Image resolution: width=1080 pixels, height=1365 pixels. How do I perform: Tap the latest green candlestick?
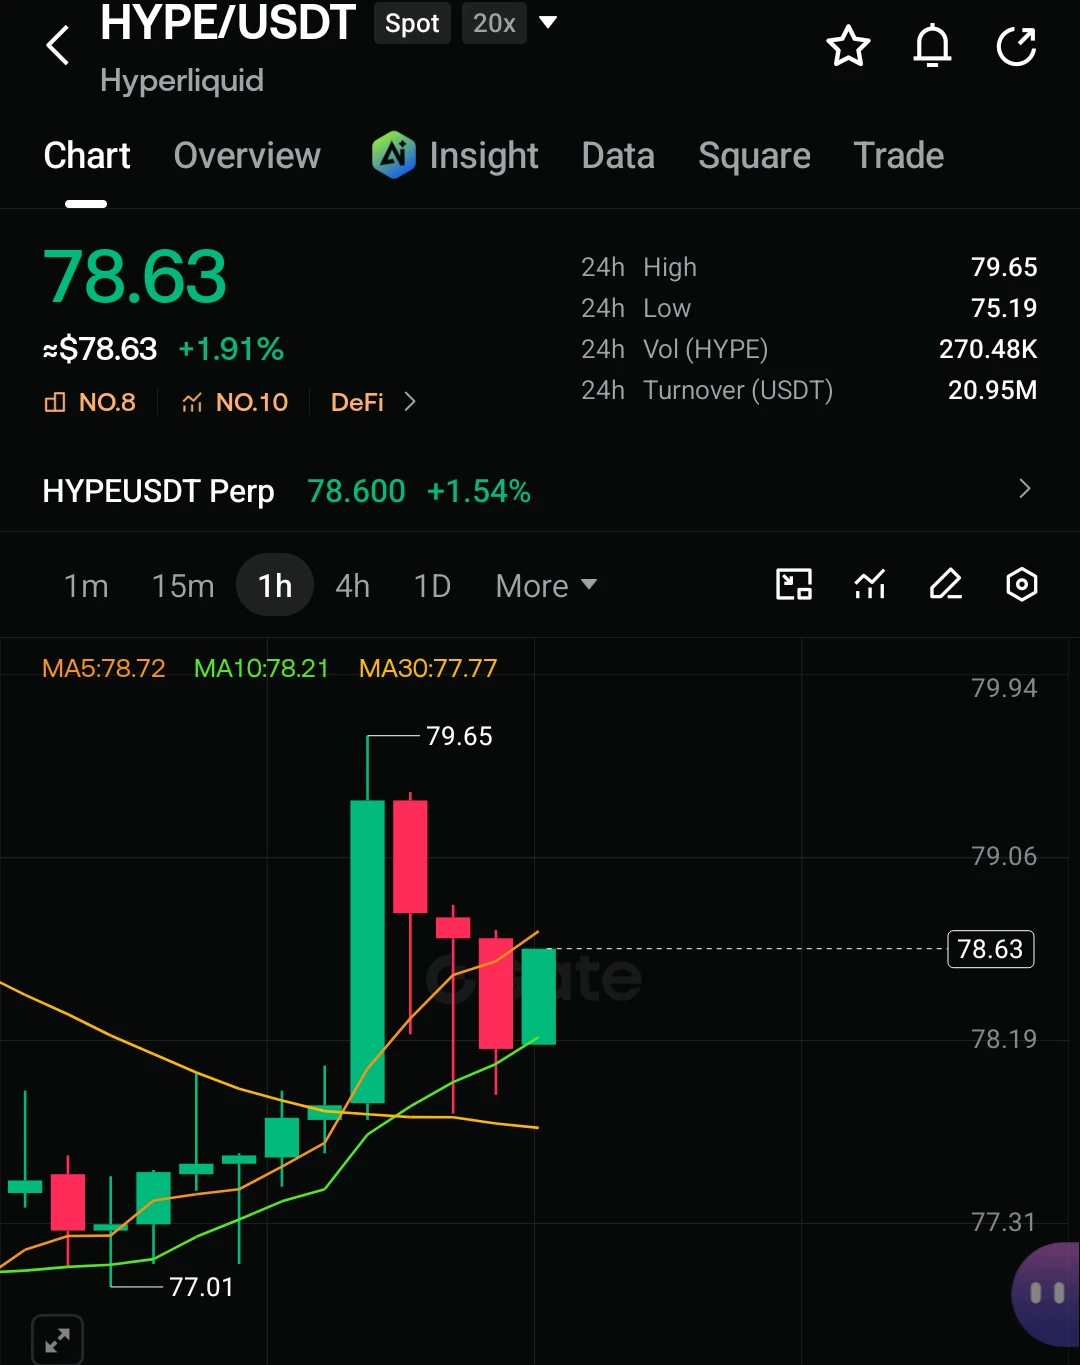[538, 996]
